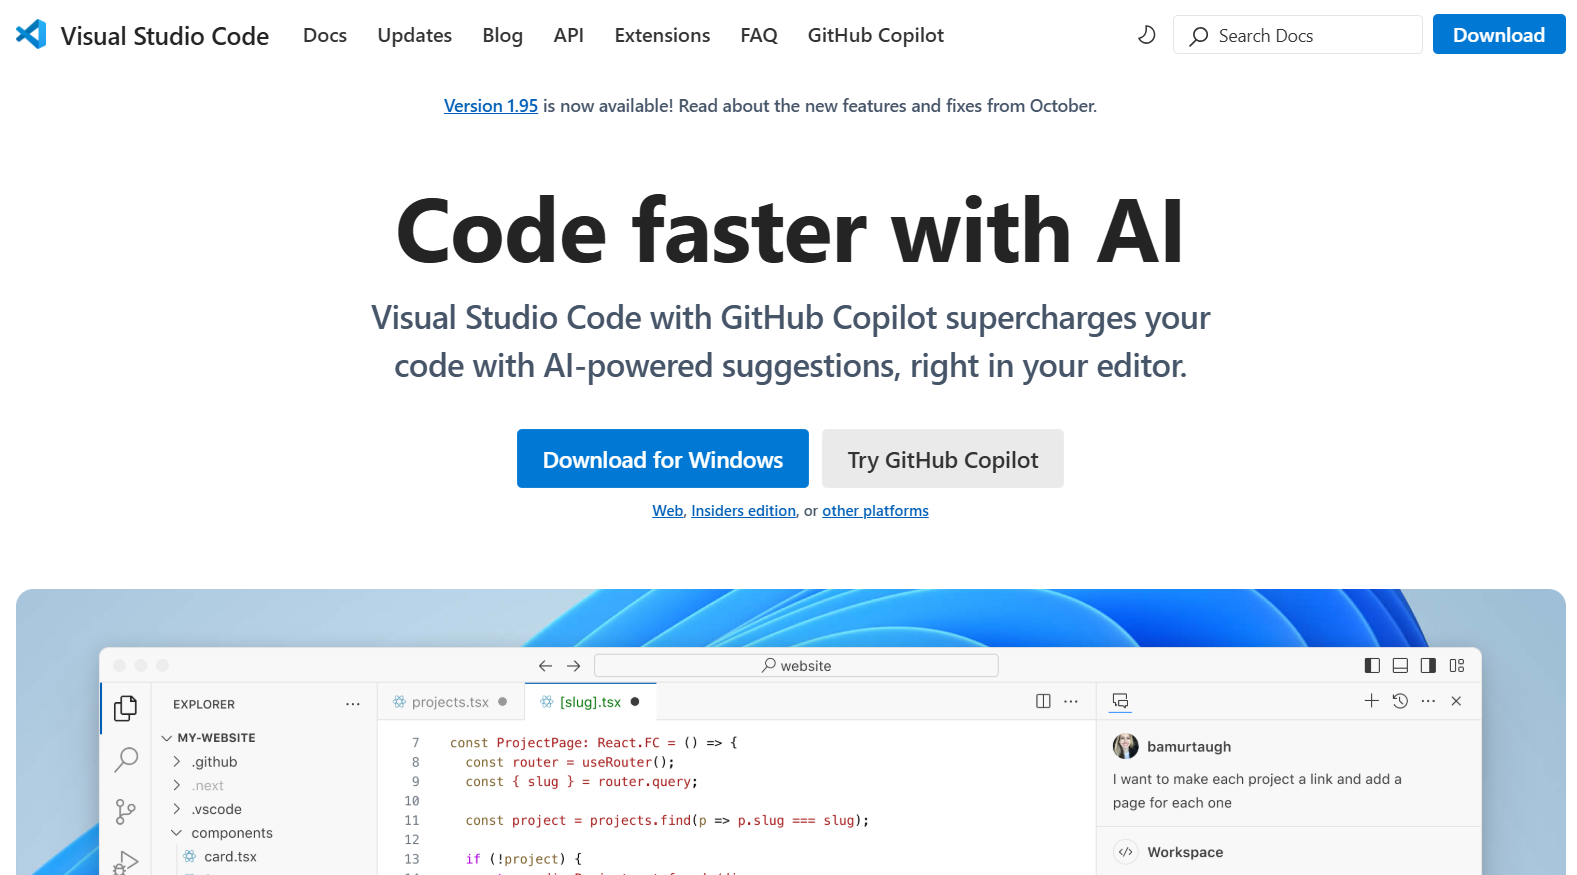Click the unsaved dot on projects.tsx tab
This screenshot has width=1577, height=875.
[x=503, y=702]
